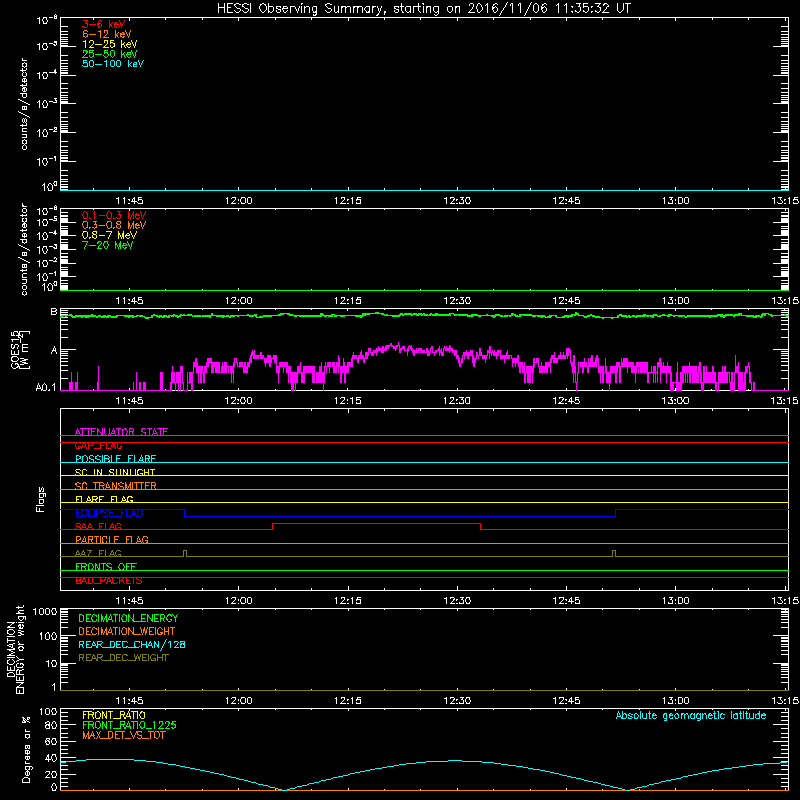Click the DECIMATION_WEIGHT legend label
Image resolution: width=800 pixels, height=800 pixels.
pyautogui.click(x=127, y=632)
